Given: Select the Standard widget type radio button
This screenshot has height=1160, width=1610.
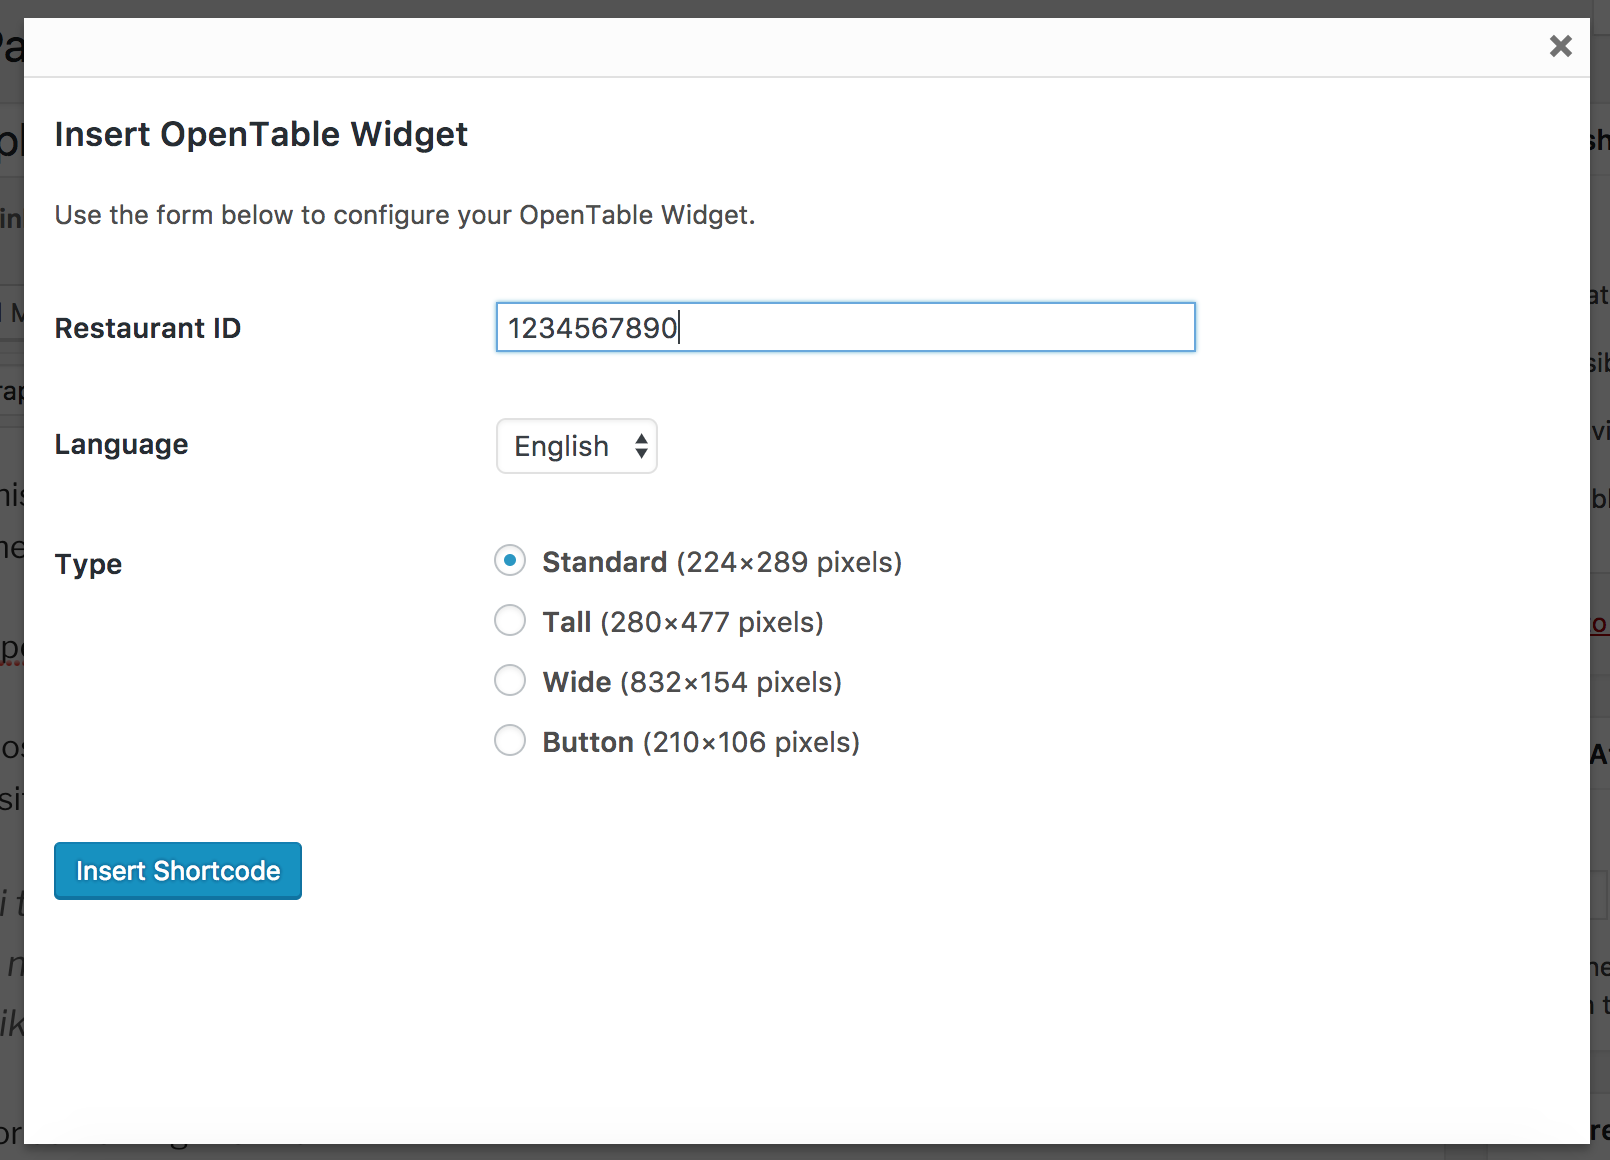Looking at the screenshot, I should click(x=510, y=561).
